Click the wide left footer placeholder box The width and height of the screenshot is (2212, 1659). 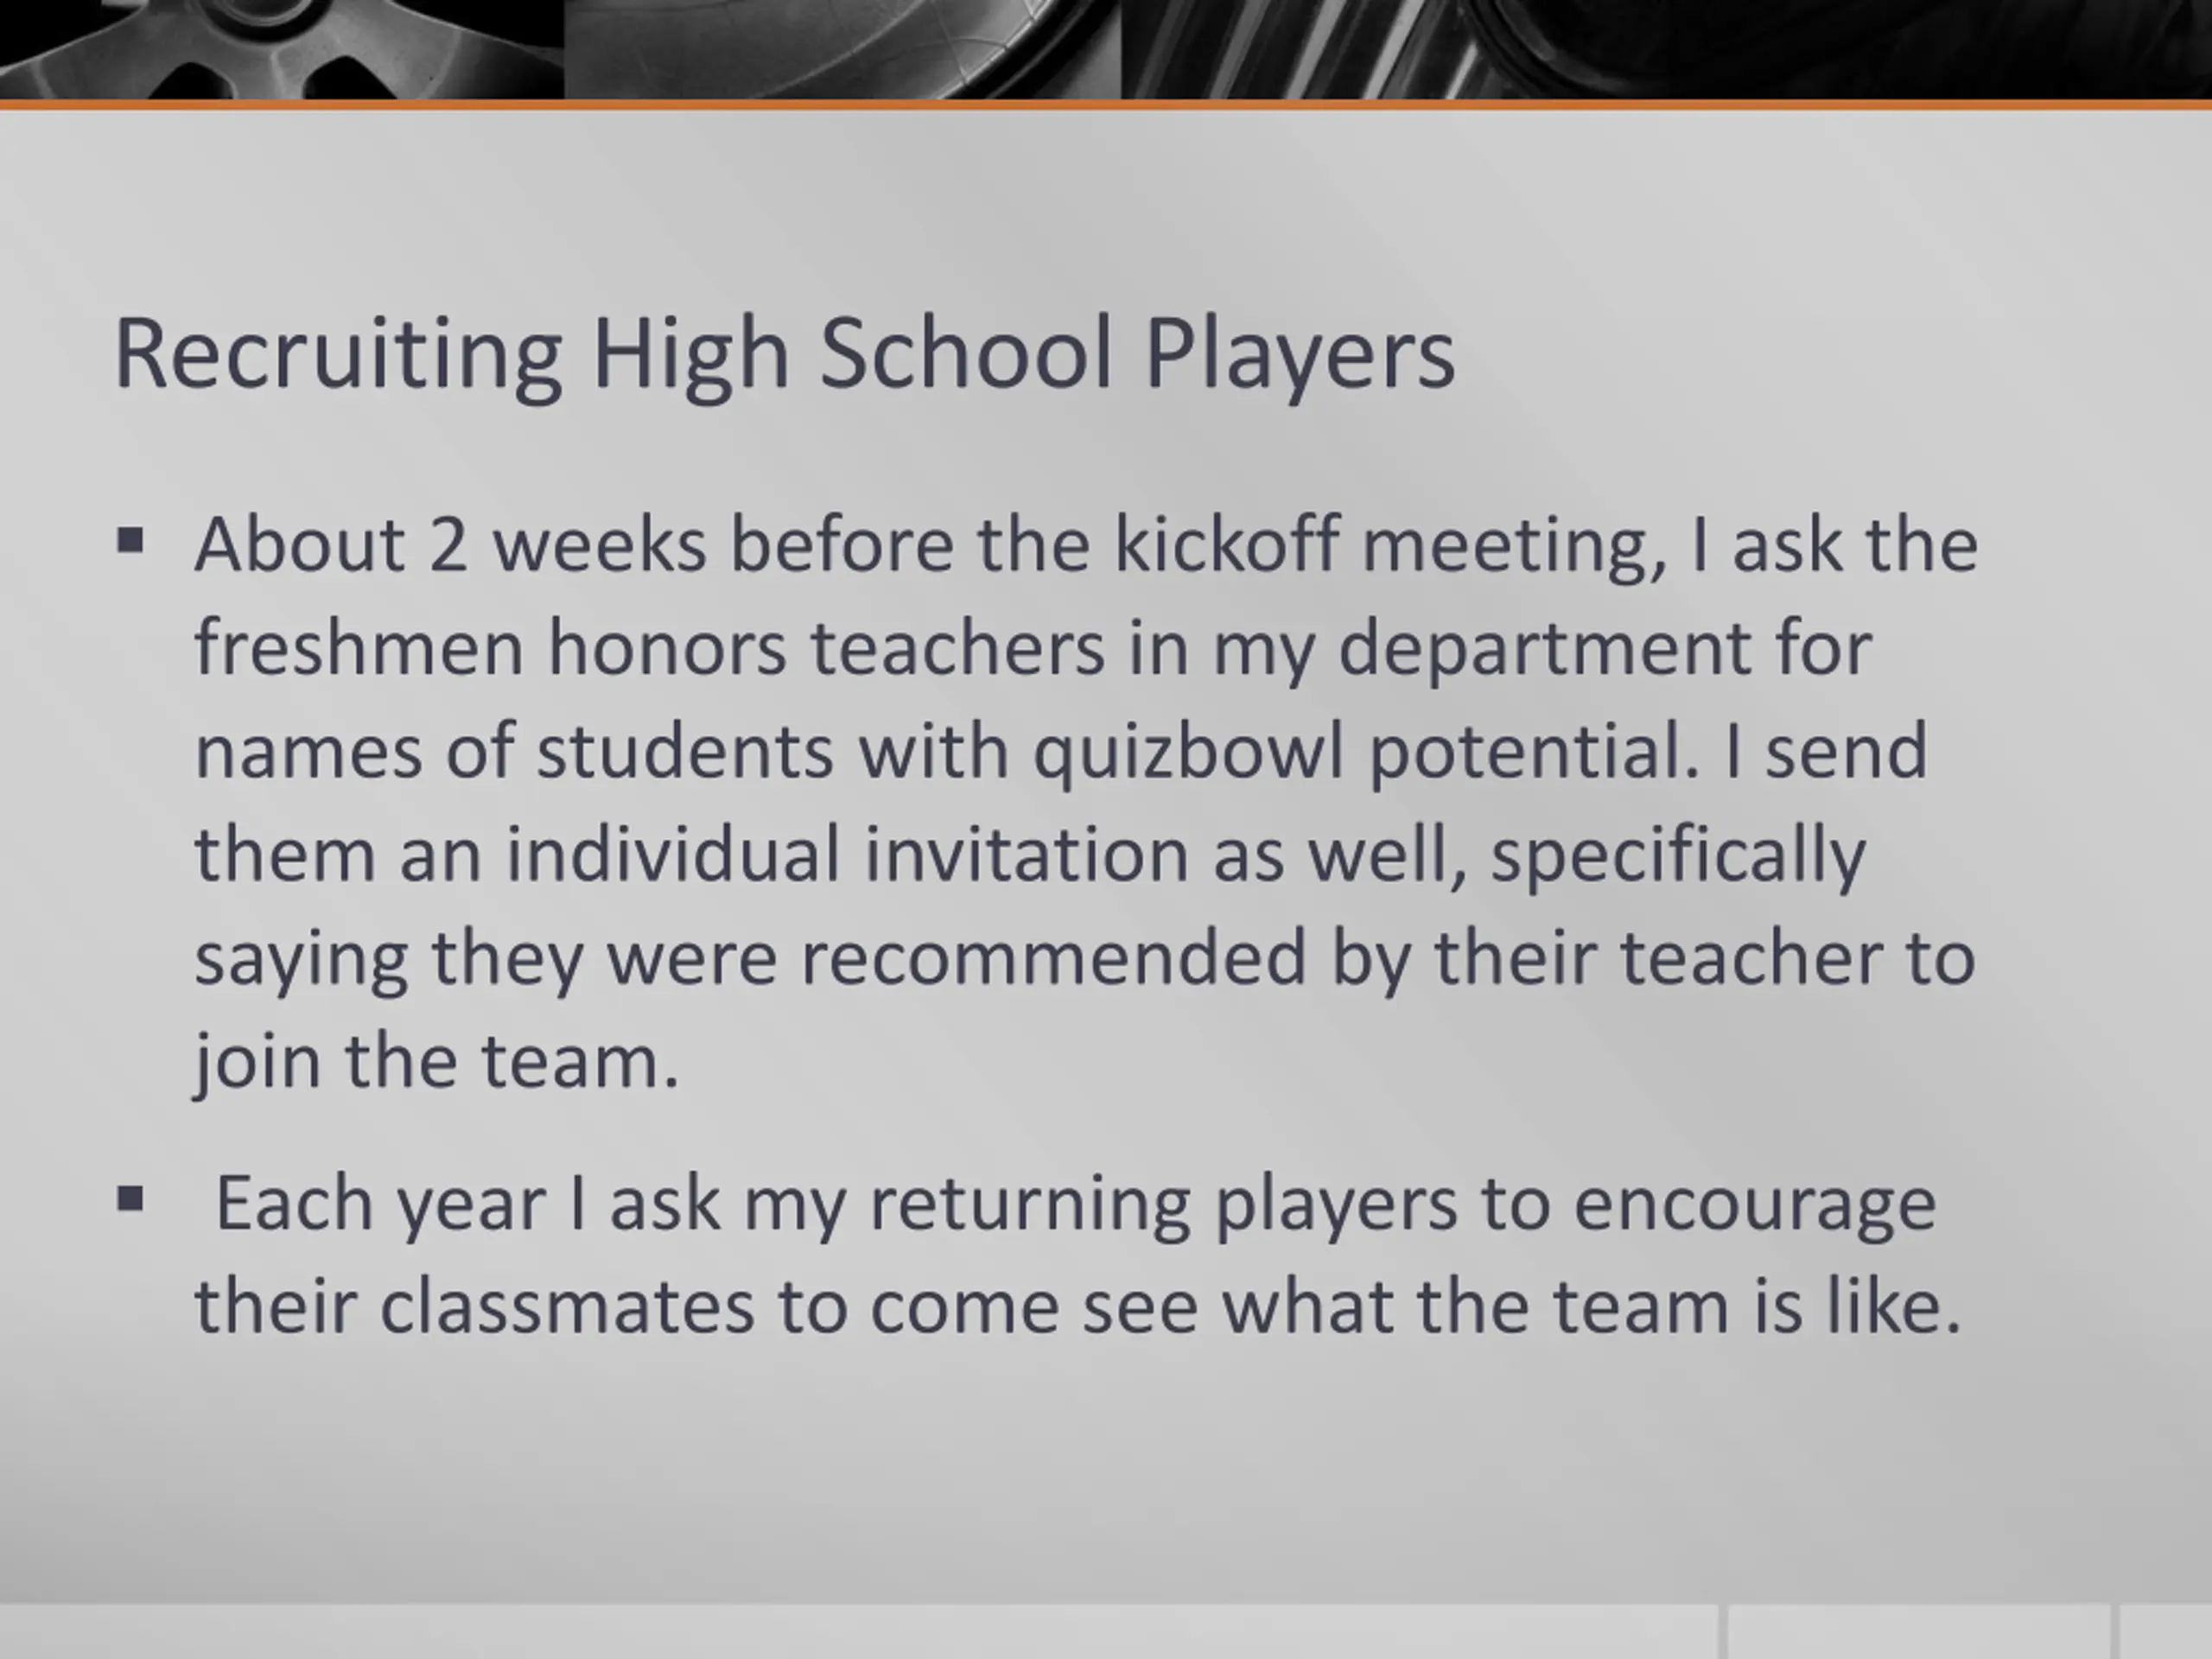[x=860, y=1633]
